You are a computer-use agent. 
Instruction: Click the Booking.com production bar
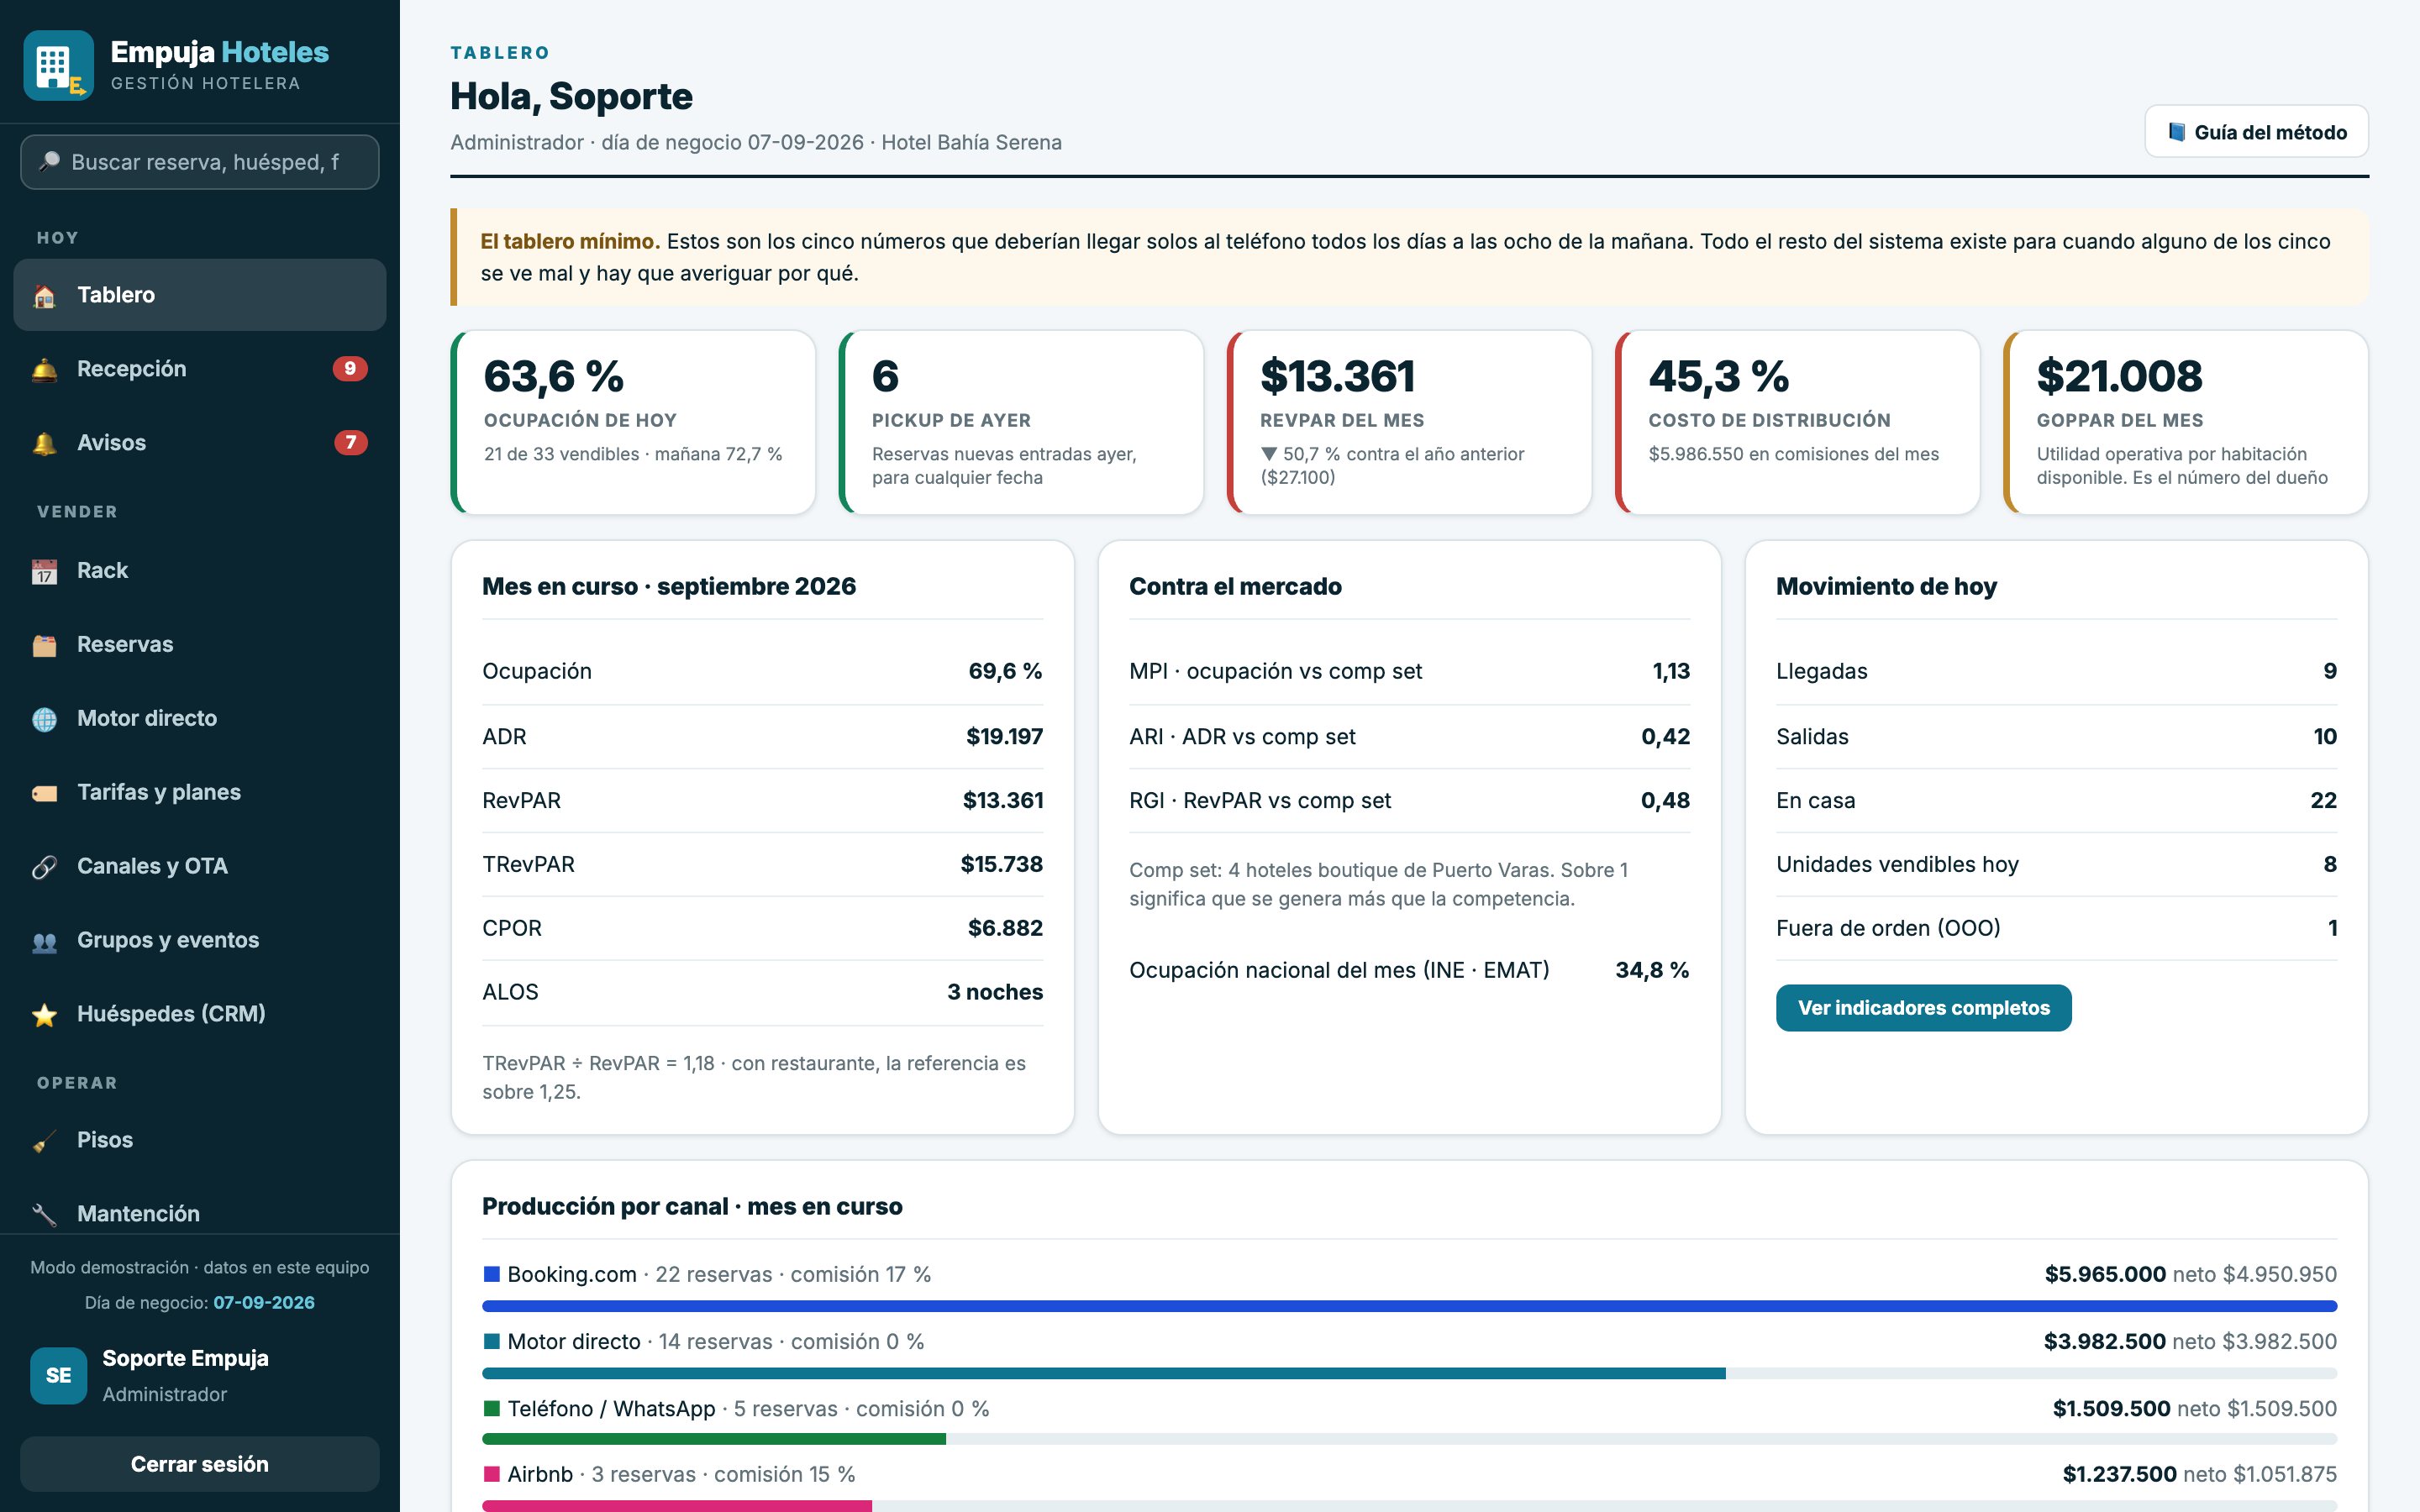tap(1409, 1306)
